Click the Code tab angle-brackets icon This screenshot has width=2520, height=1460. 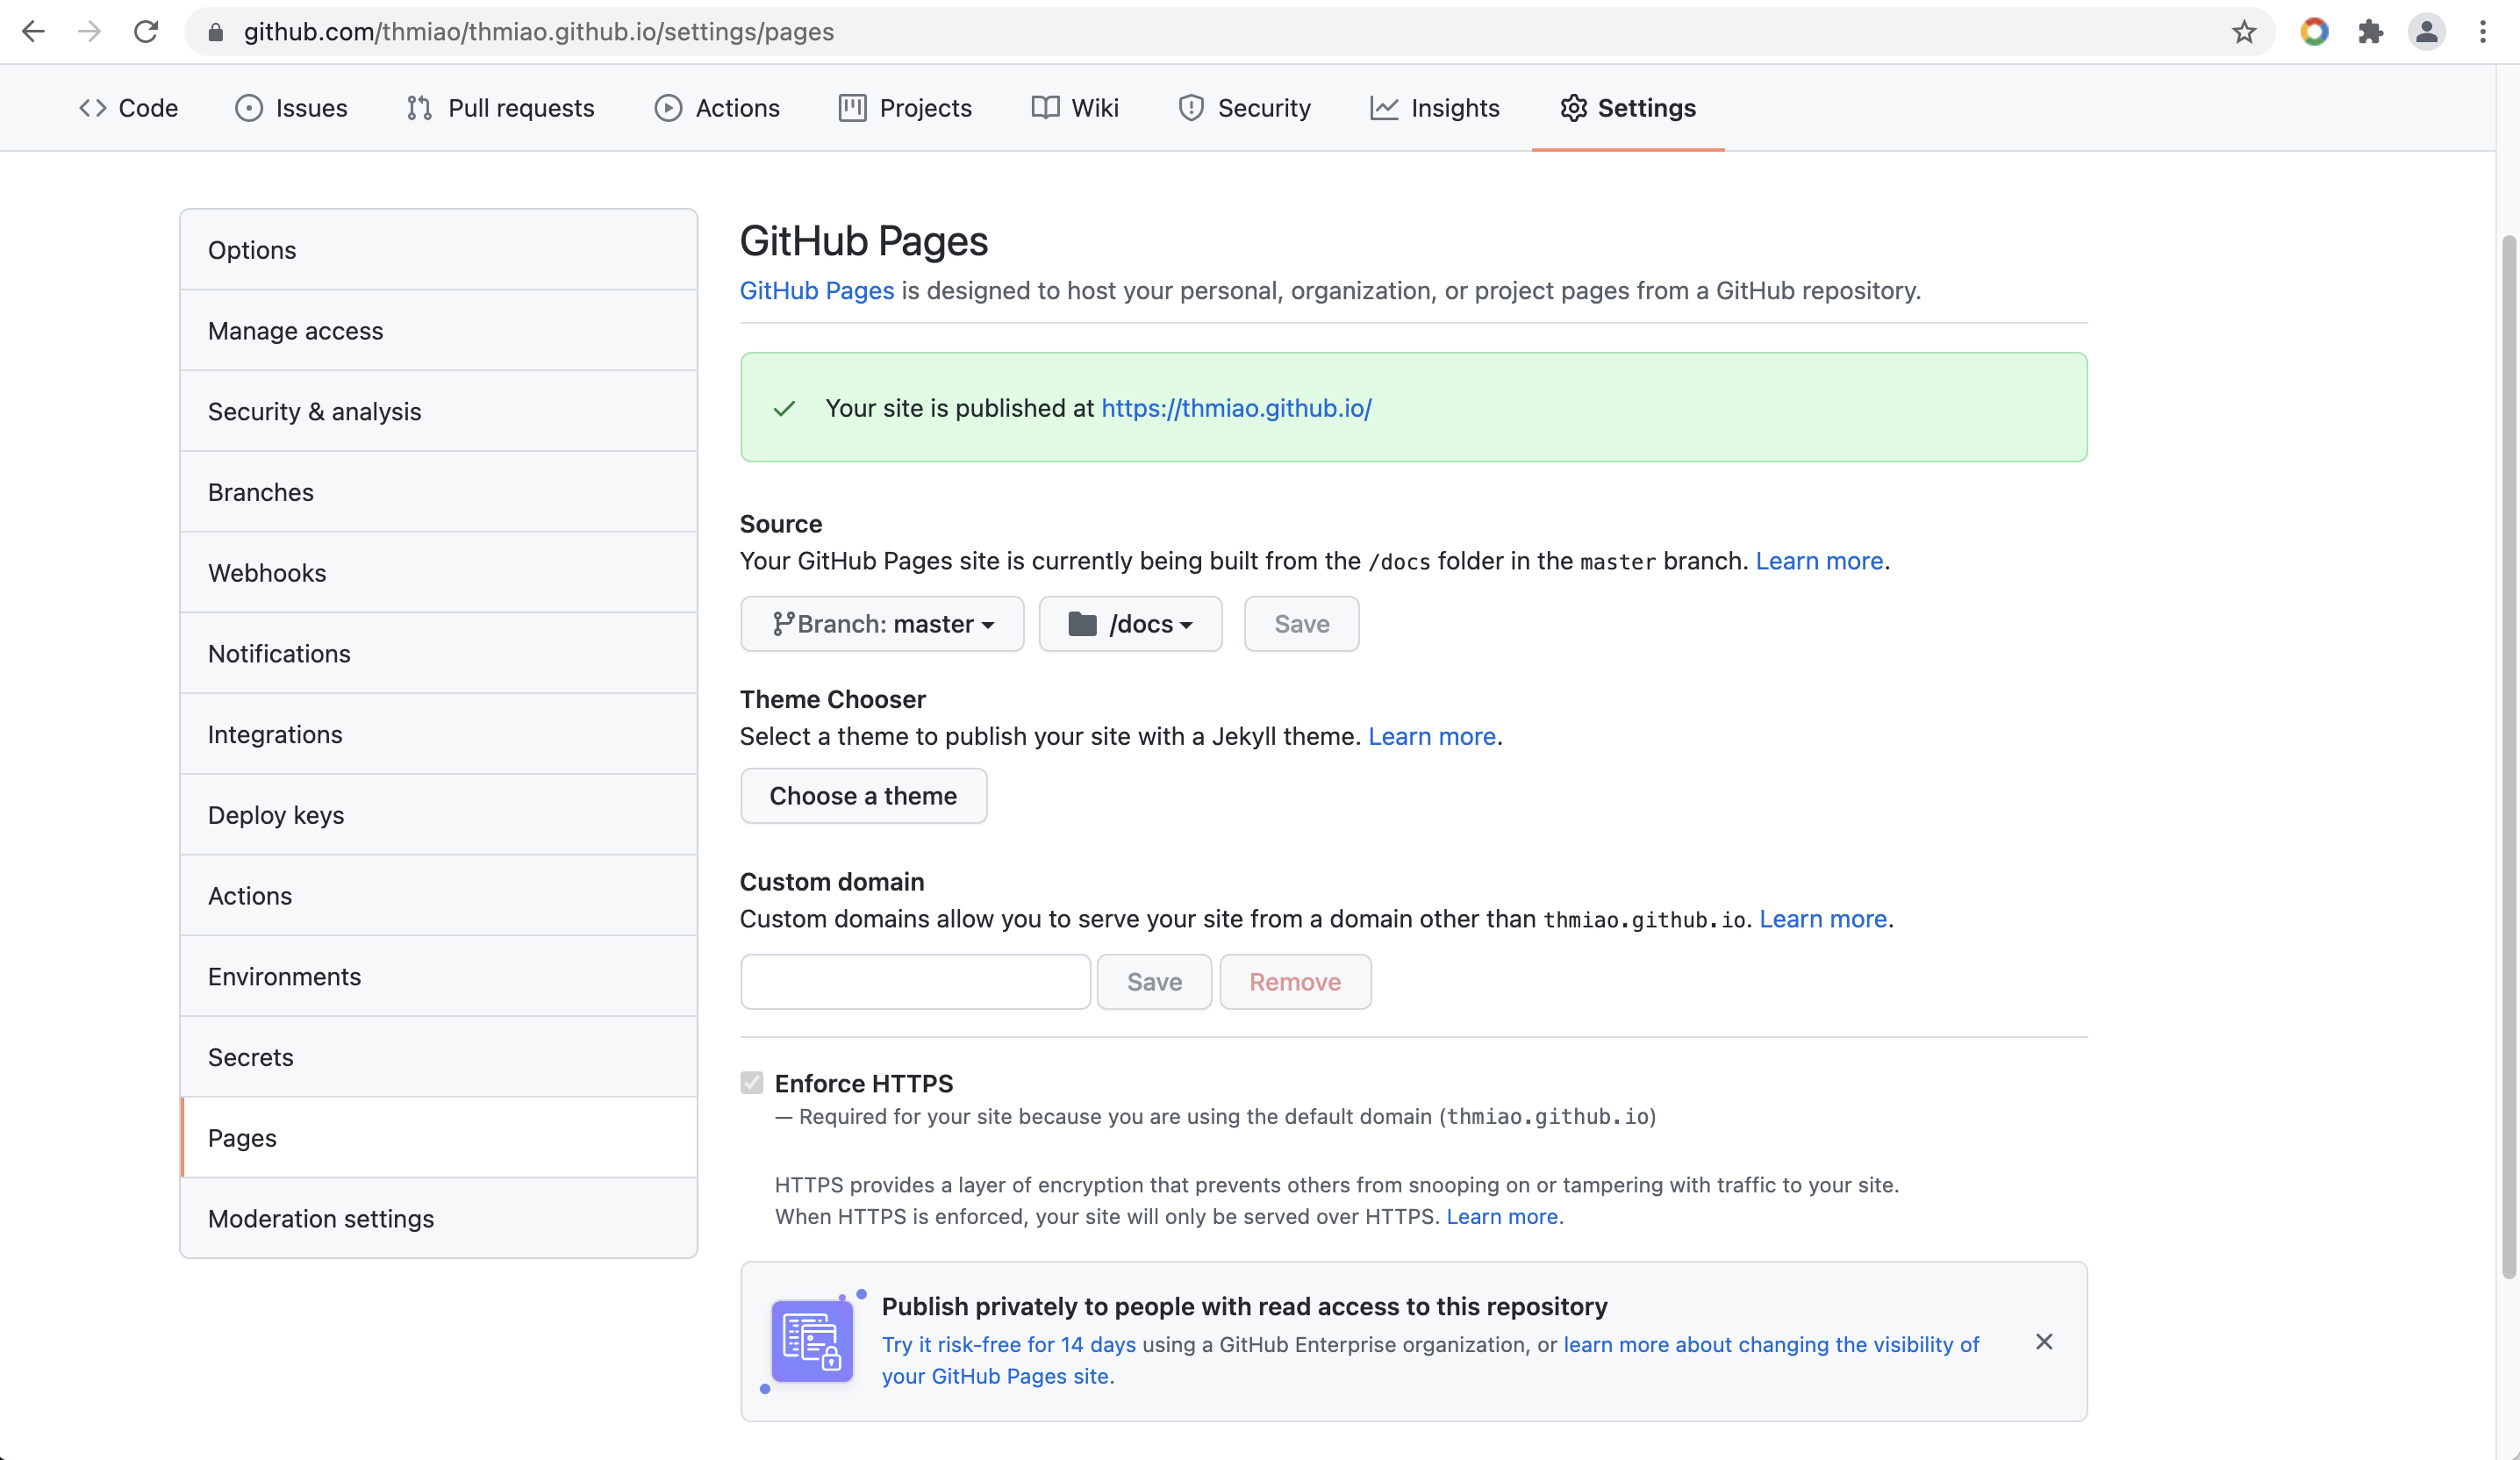click(93, 108)
